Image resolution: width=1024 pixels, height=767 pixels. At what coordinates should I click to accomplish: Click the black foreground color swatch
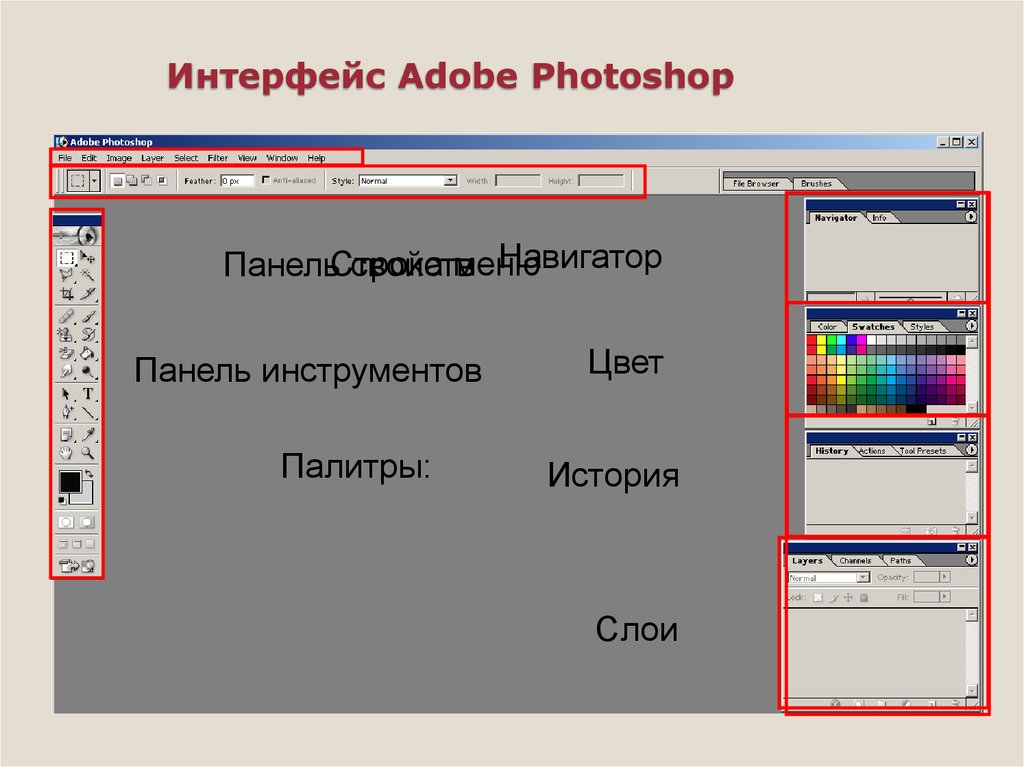coord(70,481)
